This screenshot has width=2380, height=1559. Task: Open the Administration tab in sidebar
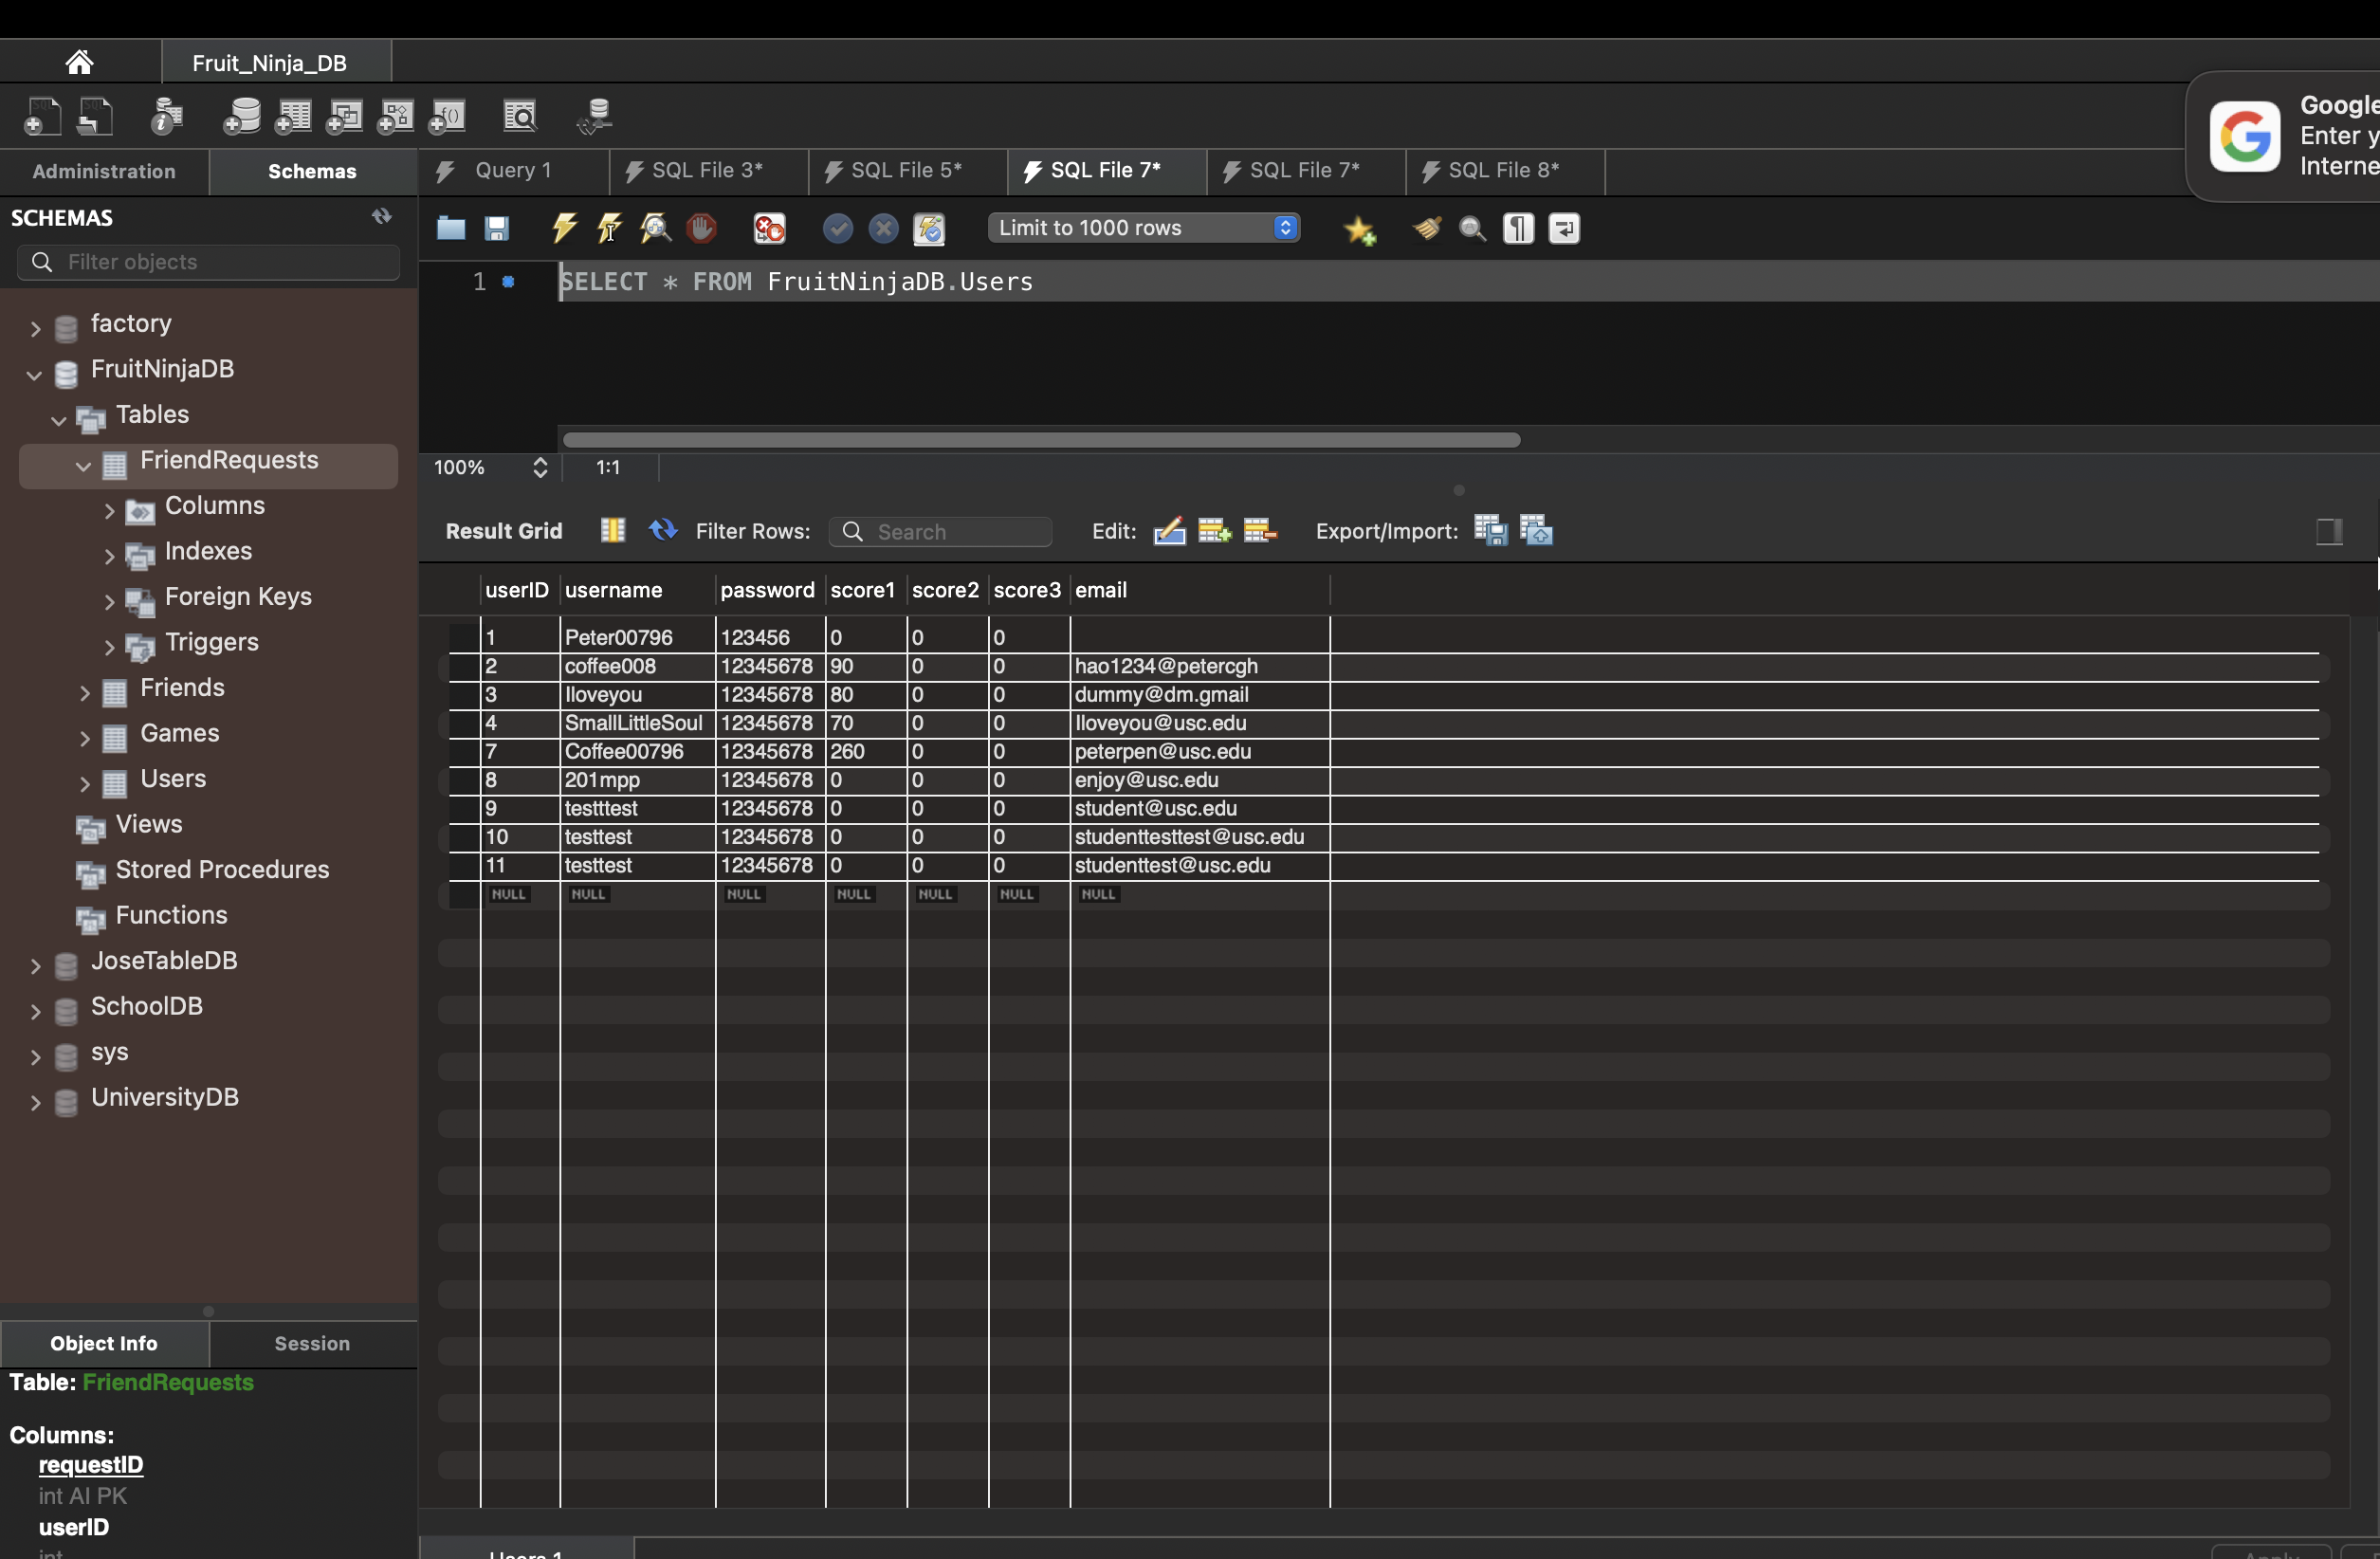(x=104, y=171)
